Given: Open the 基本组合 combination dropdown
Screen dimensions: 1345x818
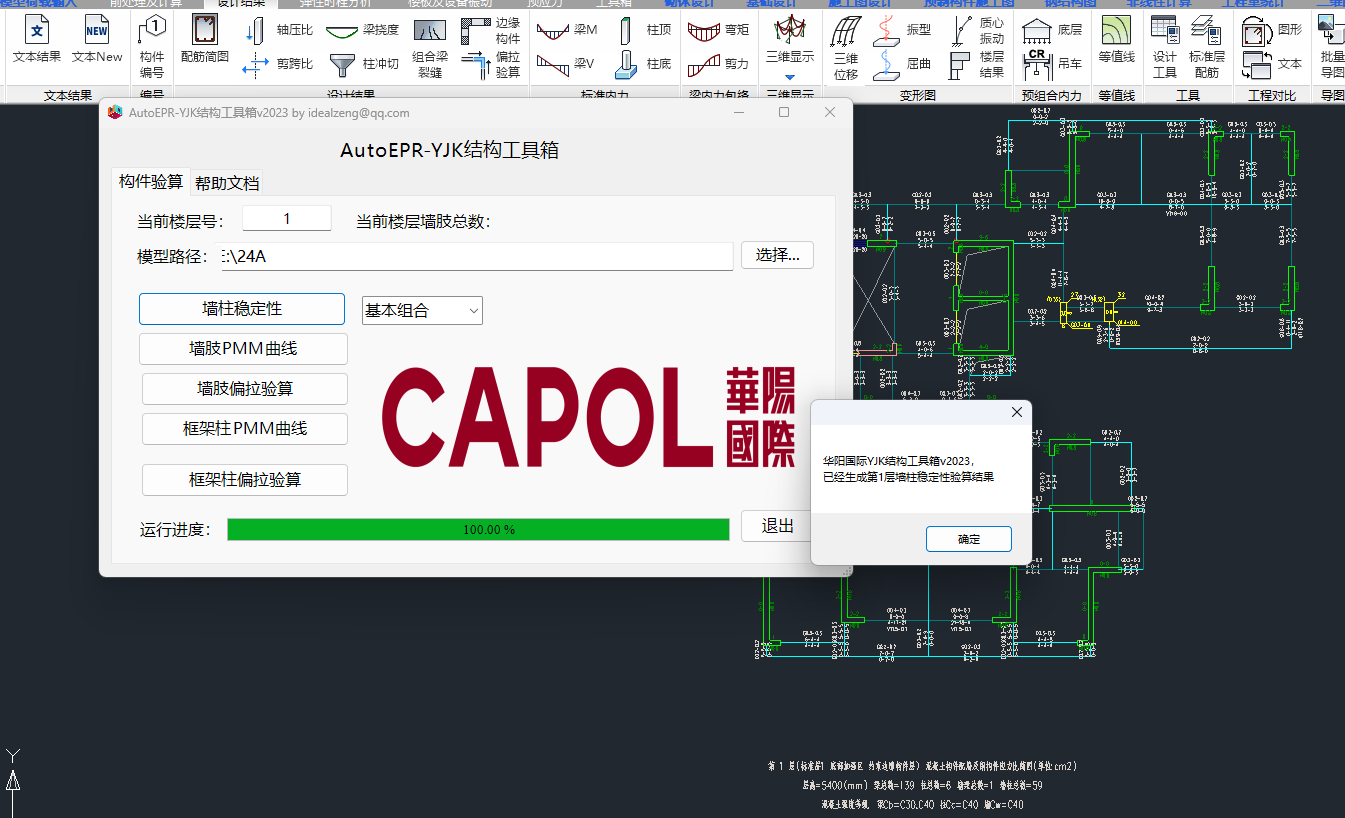Looking at the screenshot, I should click(422, 311).
